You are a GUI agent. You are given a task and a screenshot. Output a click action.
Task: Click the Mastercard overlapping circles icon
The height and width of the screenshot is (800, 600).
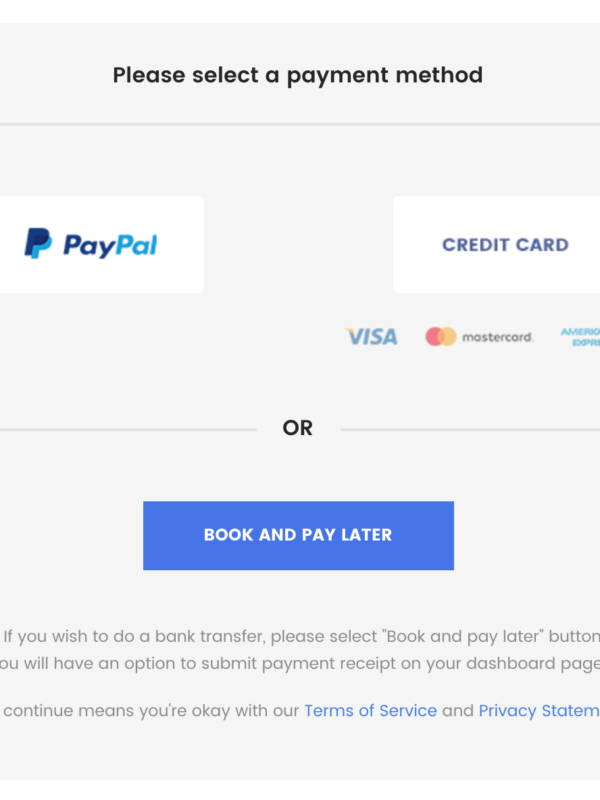pos(440,337)
